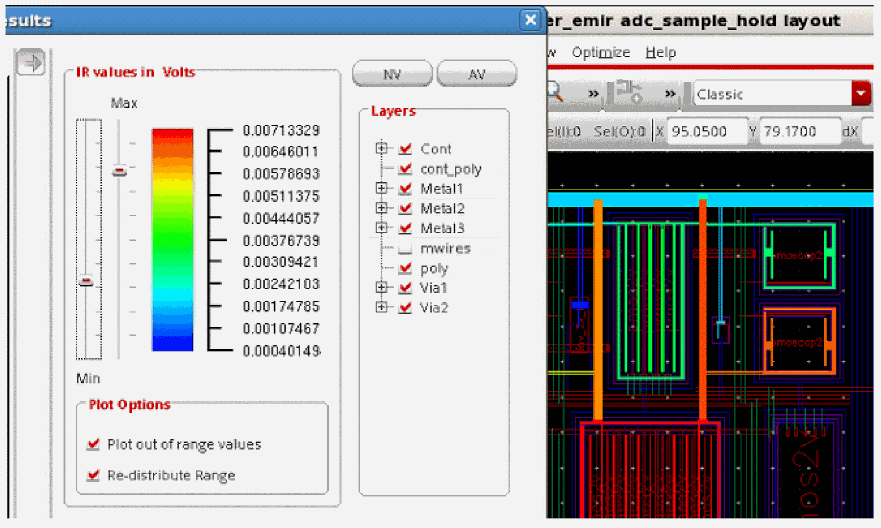Viewport: 881px width, 528px height.
Task: Click the Min IR value slider handle
Action: tap(87, 282)
